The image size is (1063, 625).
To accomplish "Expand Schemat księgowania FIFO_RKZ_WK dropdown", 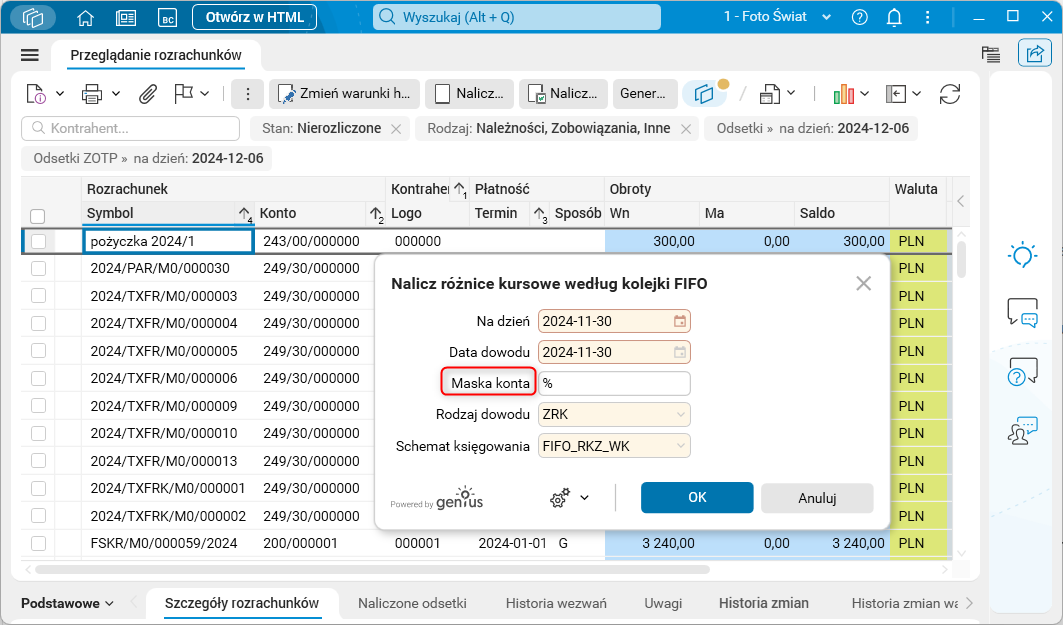I will coord(681,446).
